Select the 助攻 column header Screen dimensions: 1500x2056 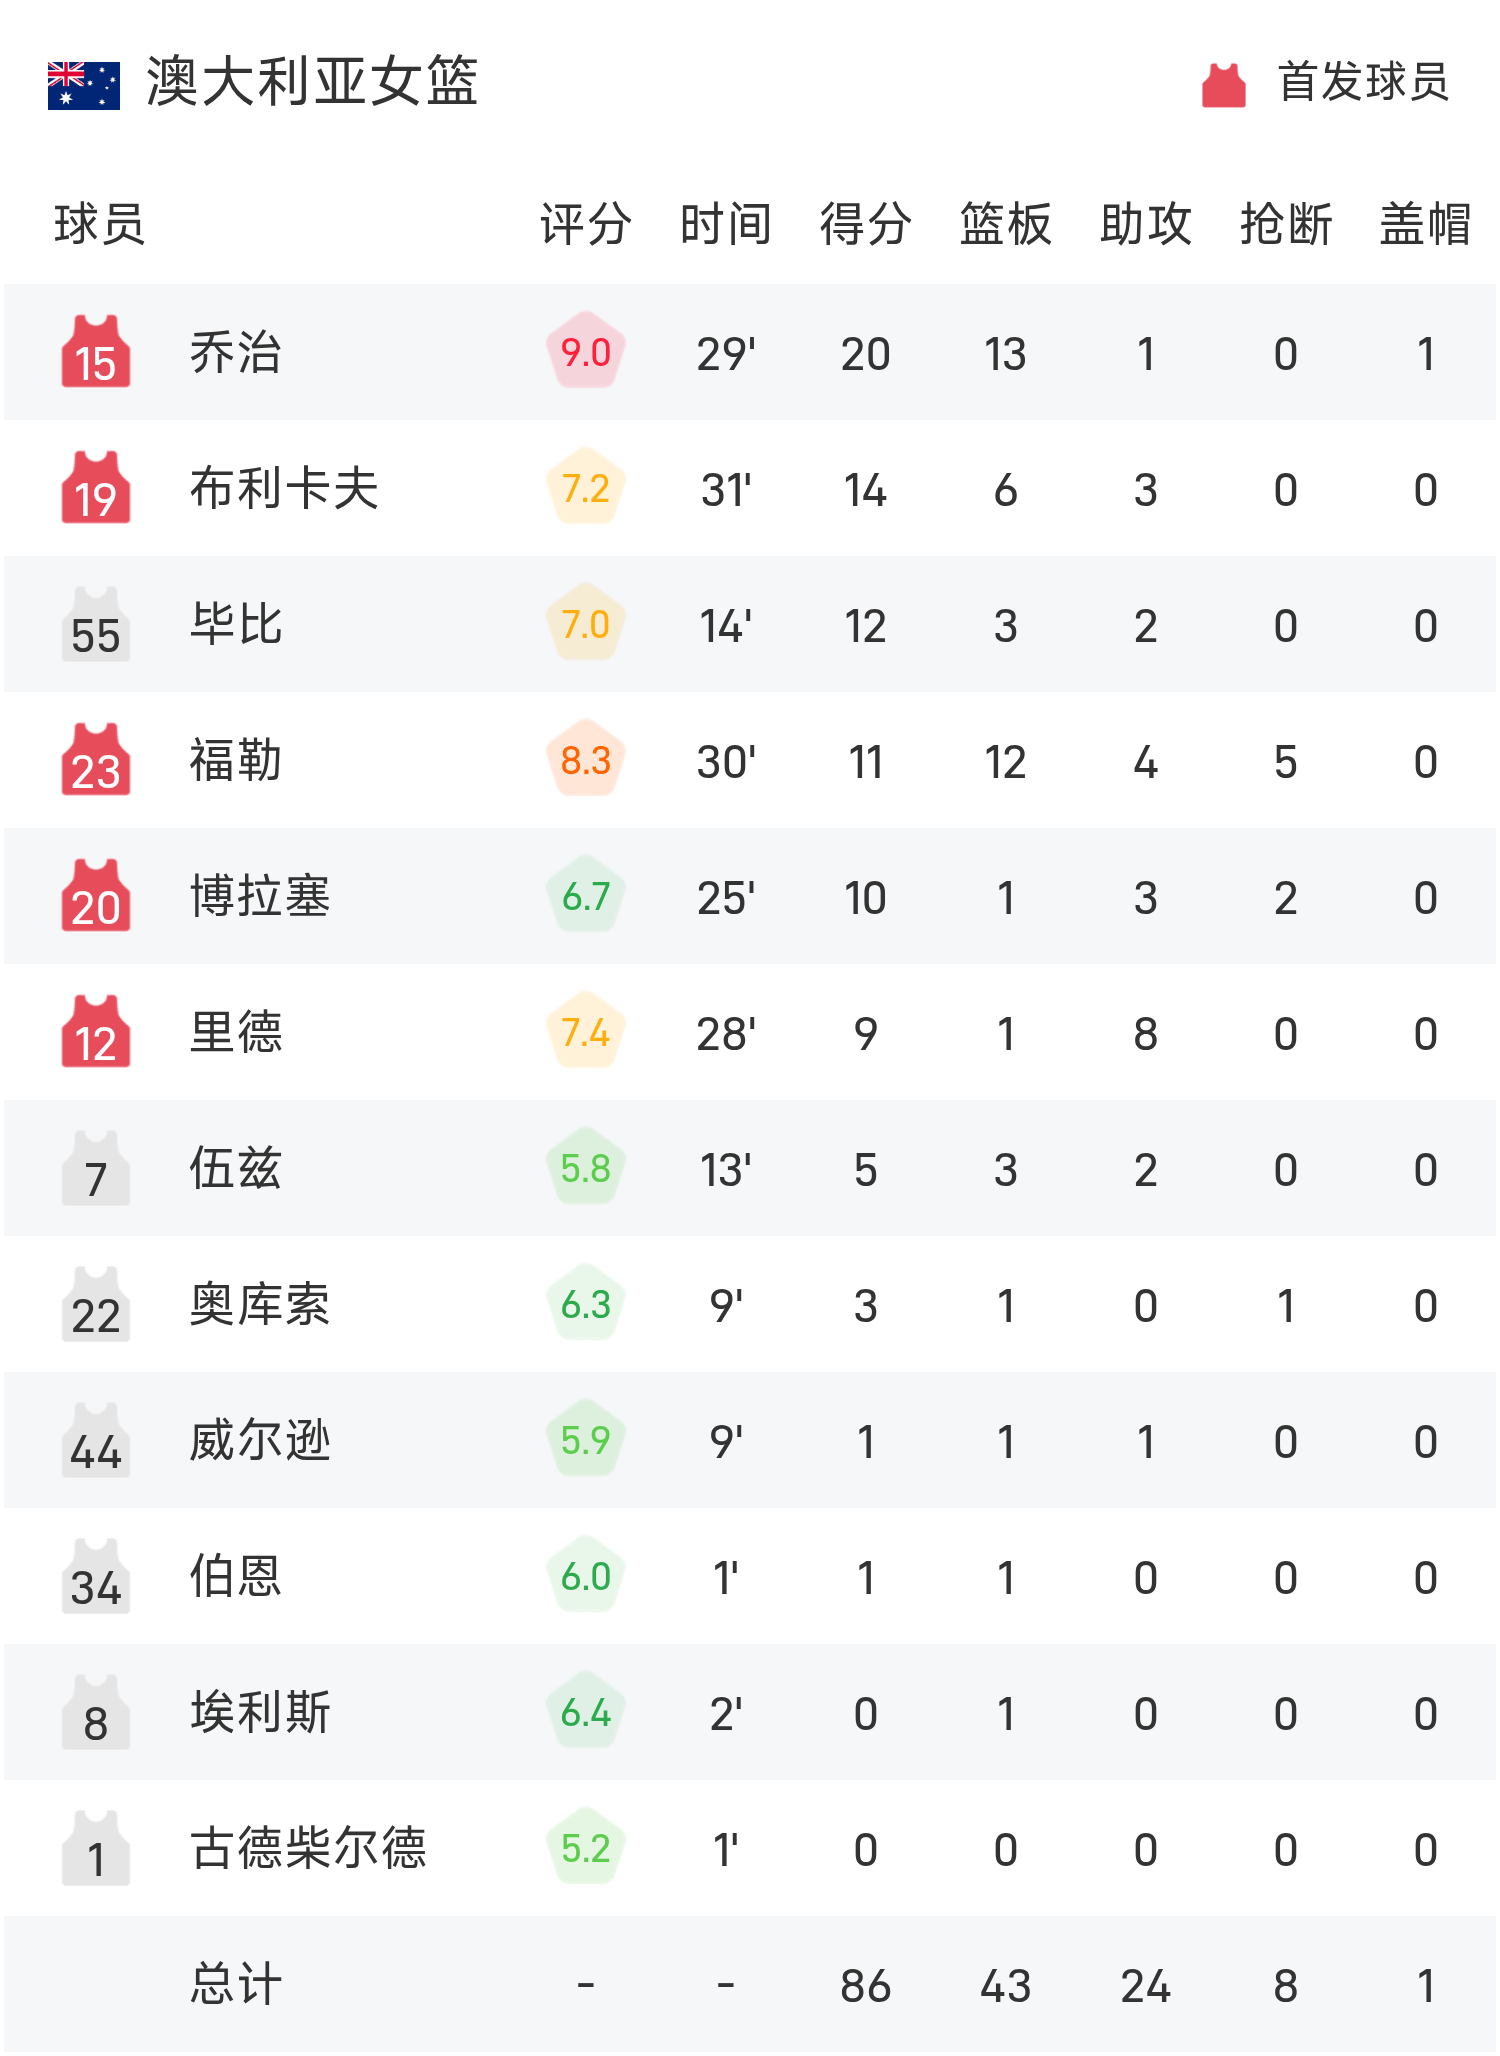(1146, 224)
